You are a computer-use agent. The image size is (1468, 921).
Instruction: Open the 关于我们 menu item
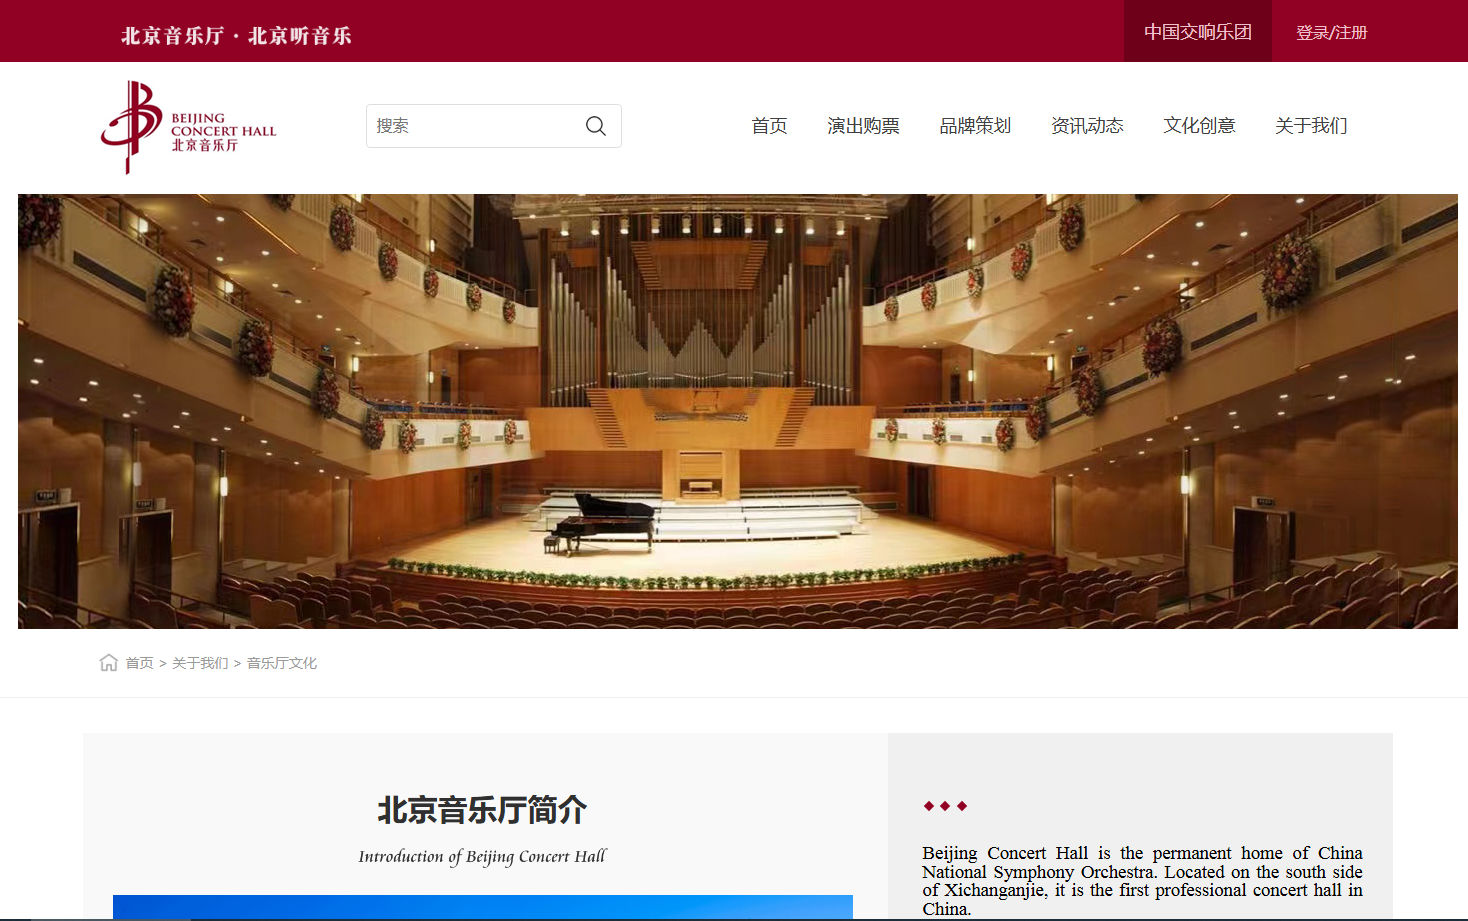(x=1311, y=126)
